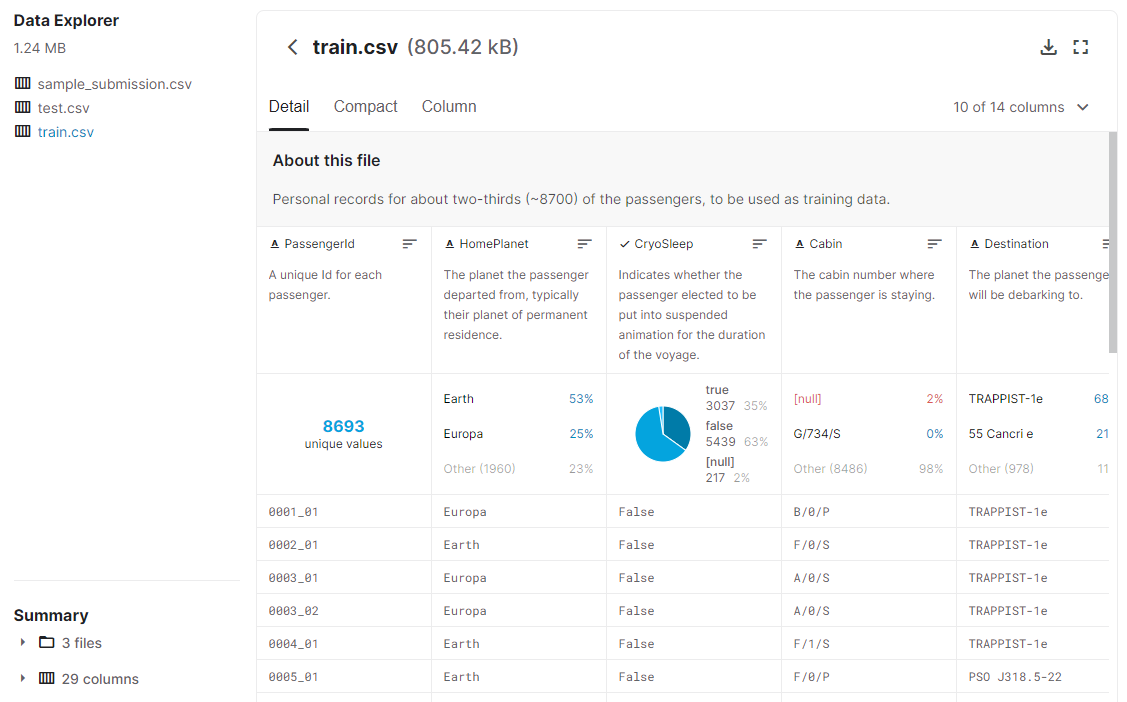Click the Earth 53% distribution row

518,399
